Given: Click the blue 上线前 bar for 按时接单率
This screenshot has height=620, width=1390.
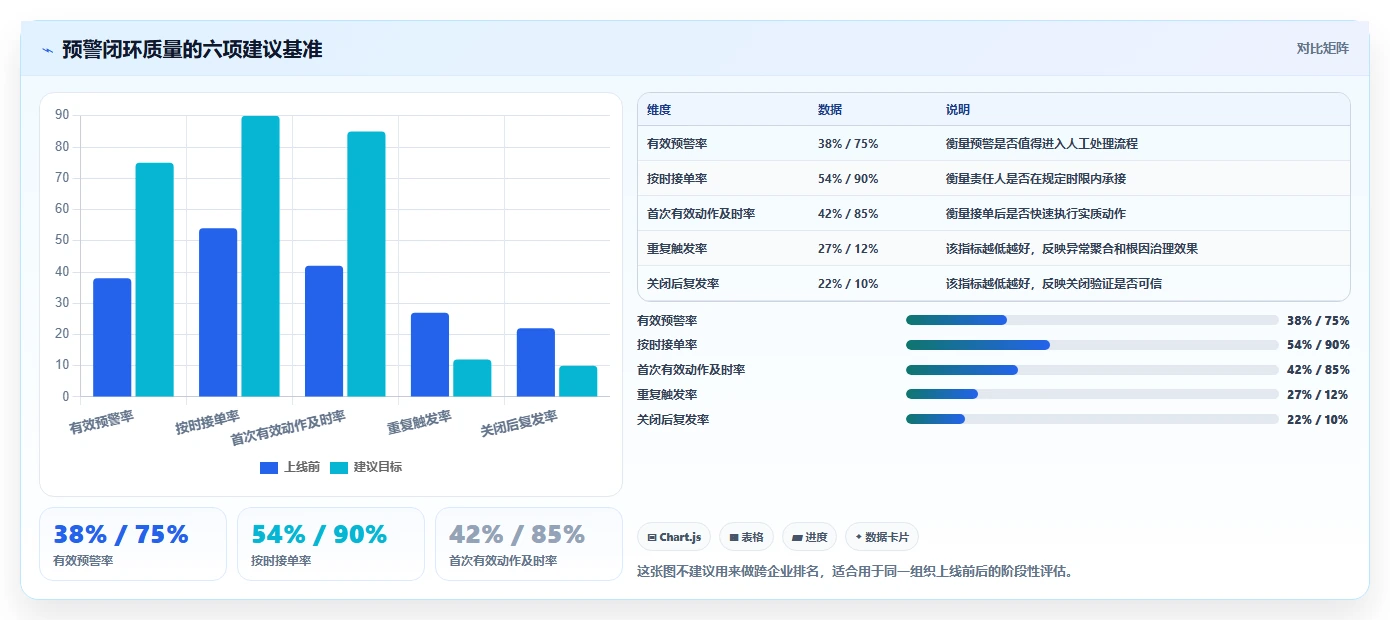Looking at the screenshot, I should pos(218,313).
